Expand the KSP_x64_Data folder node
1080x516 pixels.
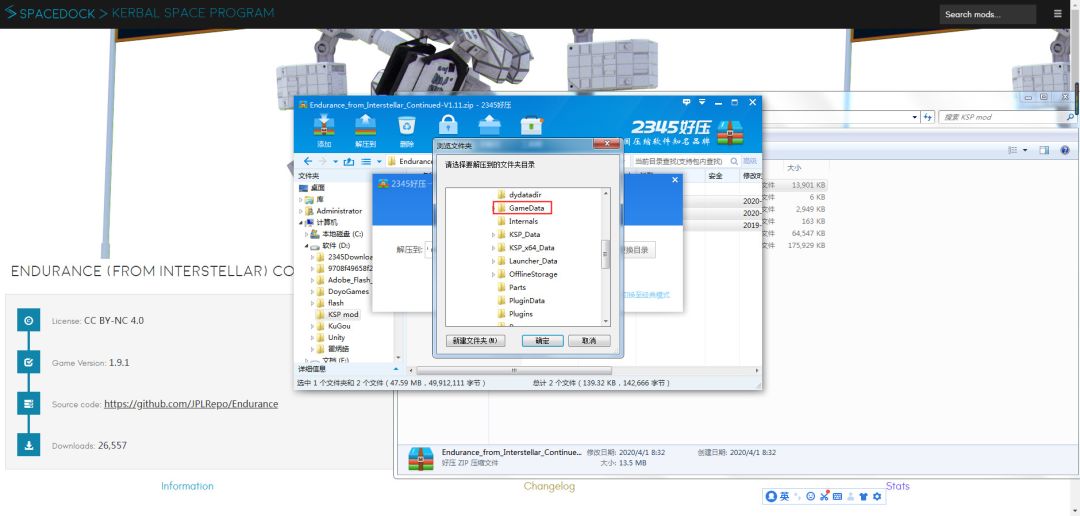pyautogui.click(x=493, y=247)
